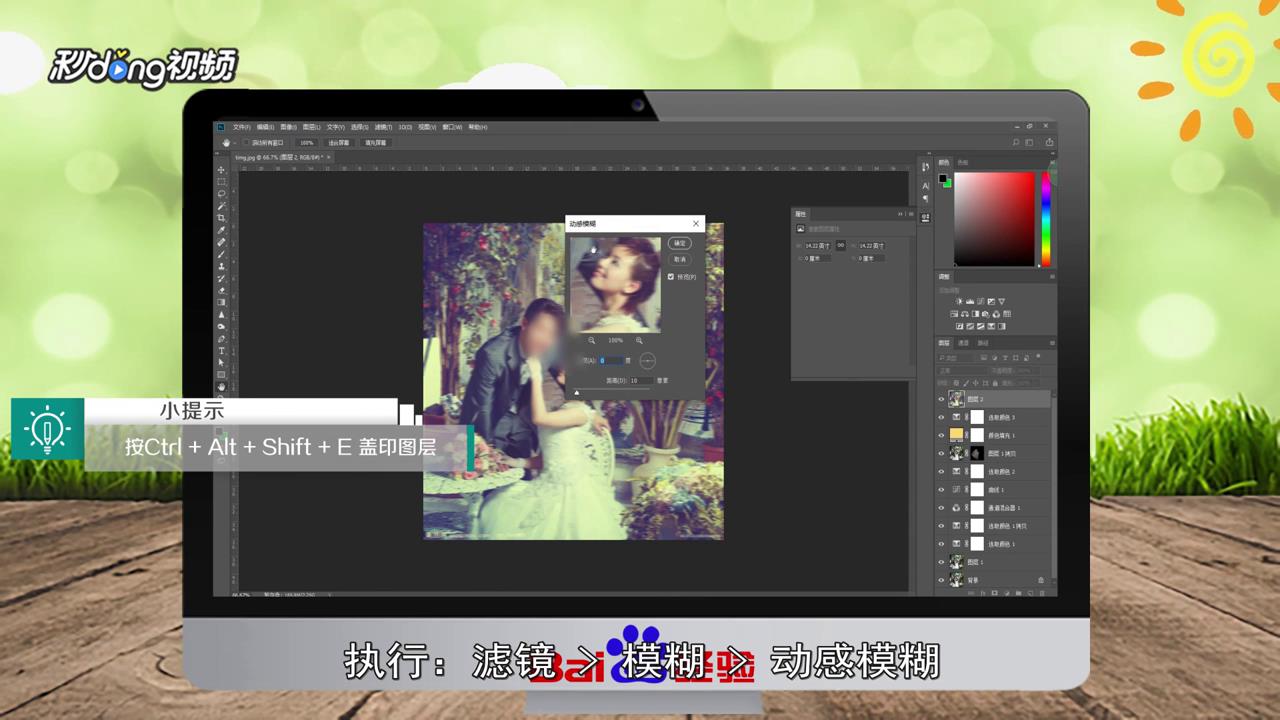Open the Color panel menu
Screen dimensions: 1280x720
tap(1052, 162)
